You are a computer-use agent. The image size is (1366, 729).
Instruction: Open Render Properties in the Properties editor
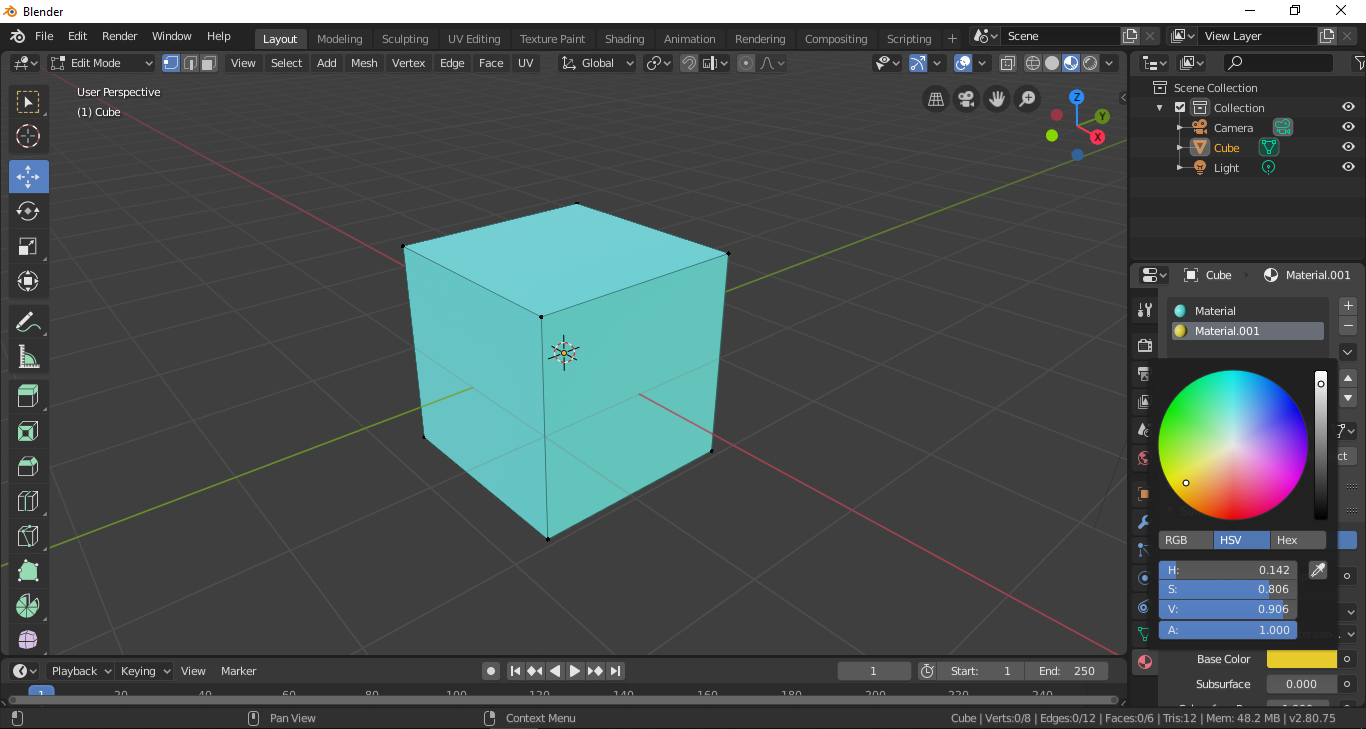coord(1143,344)
